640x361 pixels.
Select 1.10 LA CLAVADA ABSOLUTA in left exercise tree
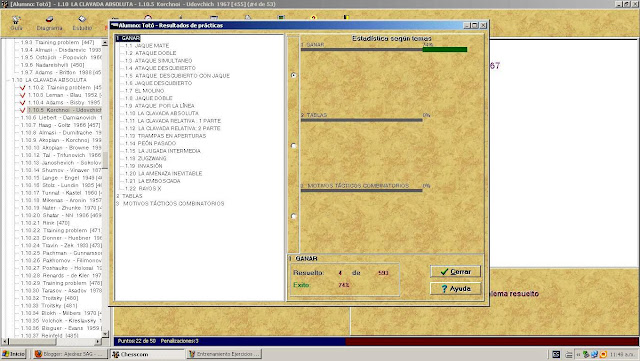click(x=49, y=80)
